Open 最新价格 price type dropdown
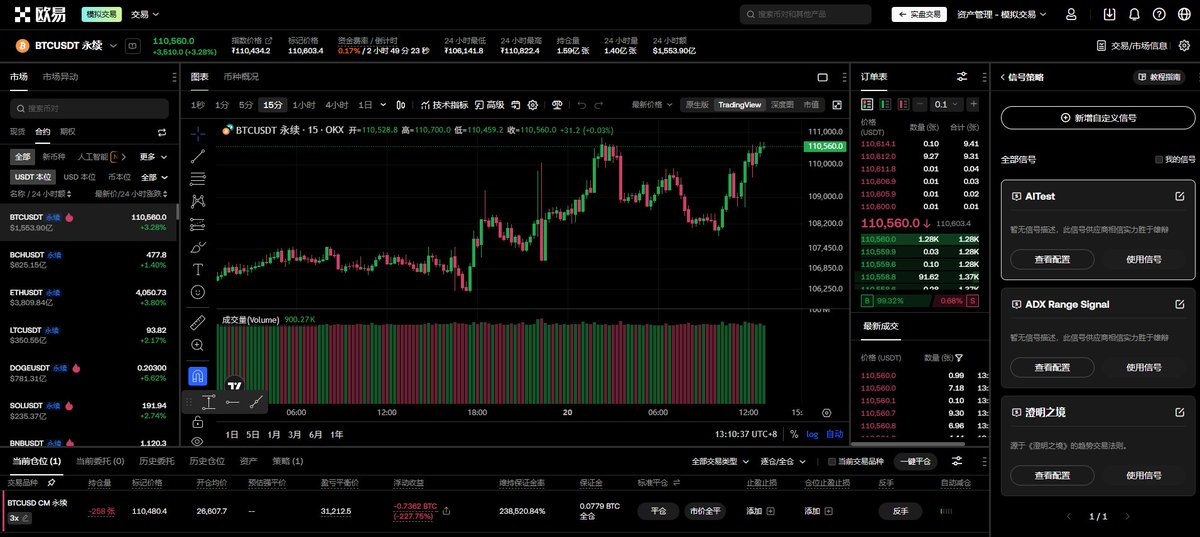1200x537 pixels. 651,104
